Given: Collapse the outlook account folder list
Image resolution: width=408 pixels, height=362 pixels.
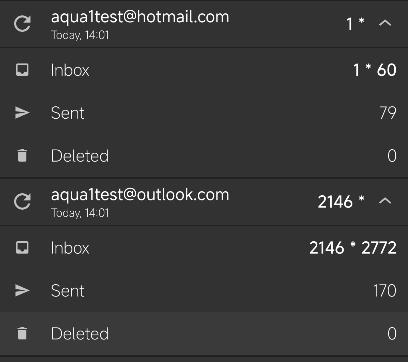Looking at the screenshot, I should click(385, 201).
